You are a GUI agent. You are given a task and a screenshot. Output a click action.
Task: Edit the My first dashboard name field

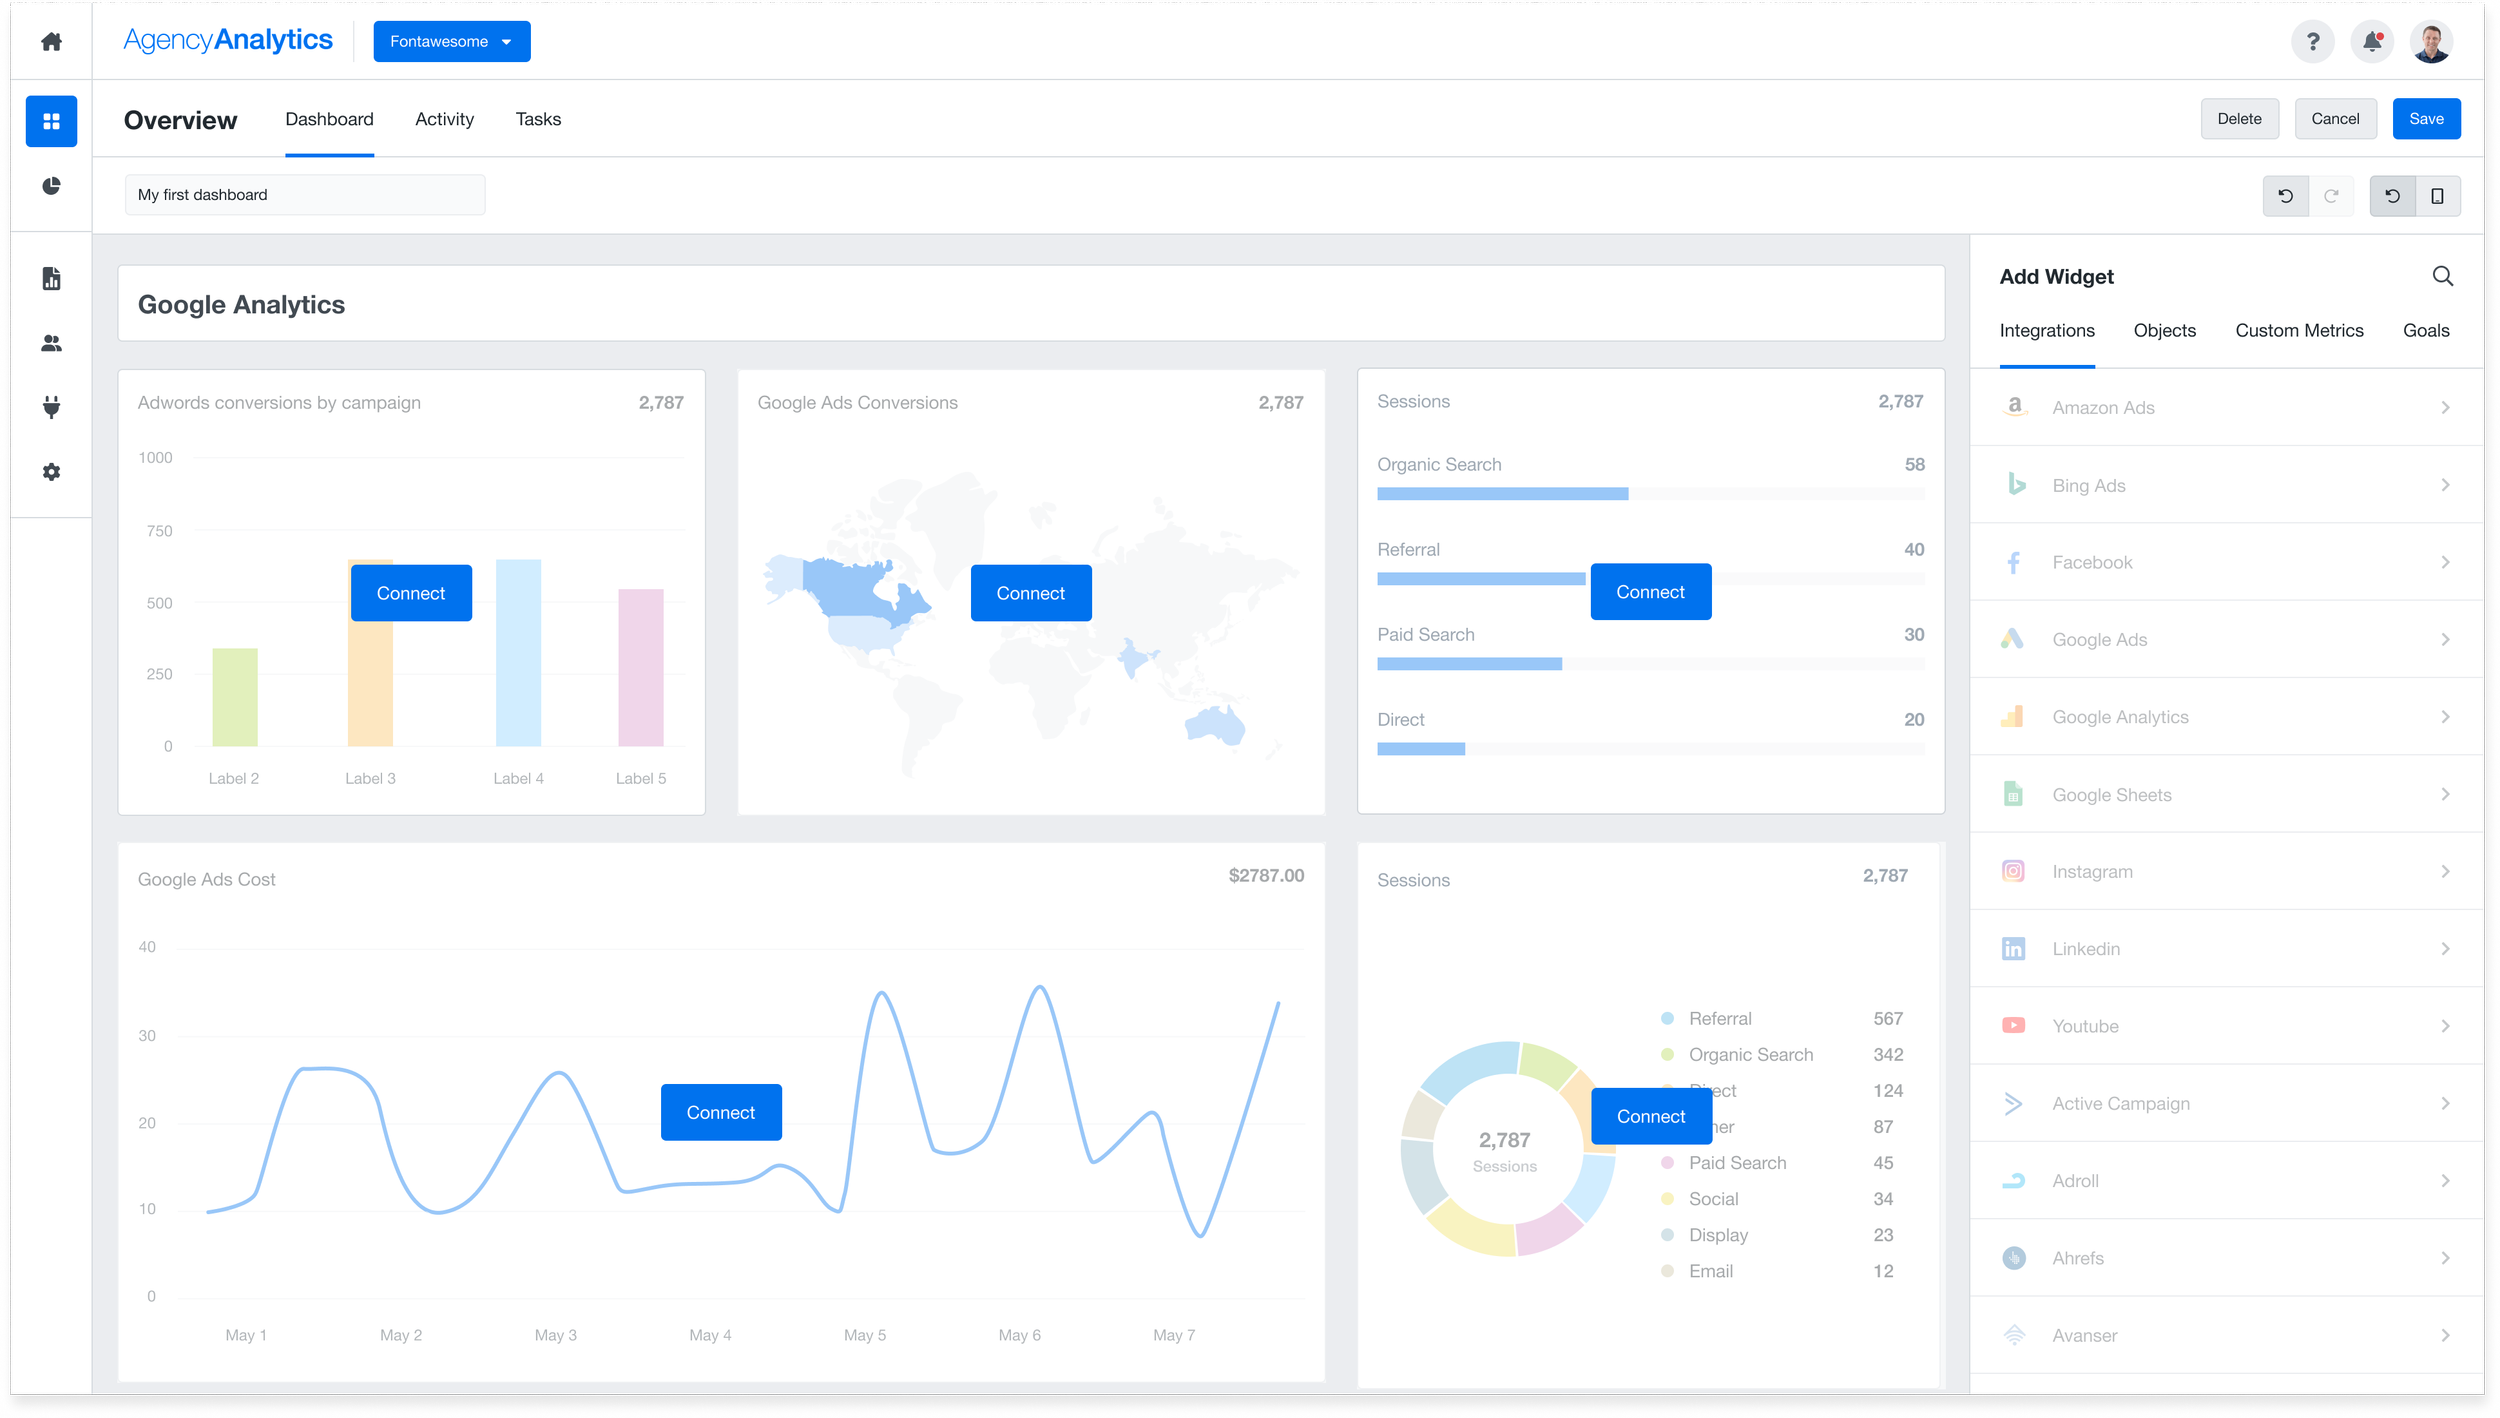305,195
